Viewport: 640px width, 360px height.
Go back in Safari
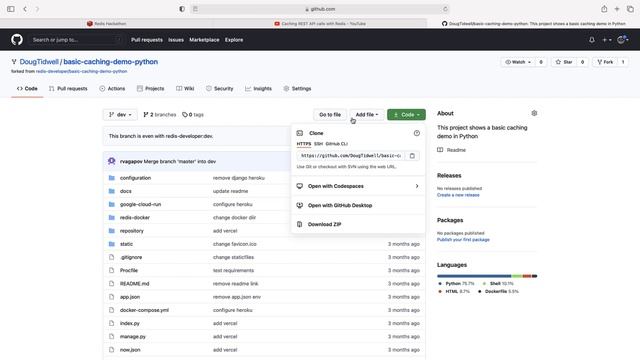[25, 9]
